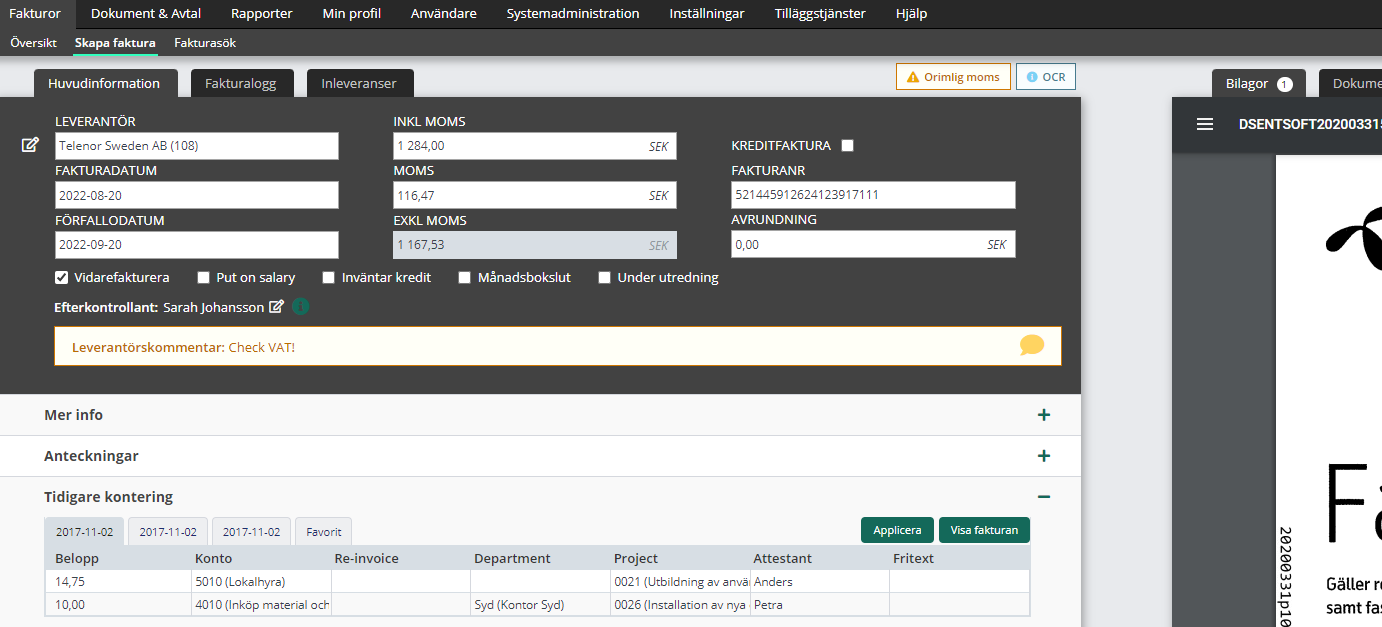Open the hamburger menu in document viewer

point(1205,124)
